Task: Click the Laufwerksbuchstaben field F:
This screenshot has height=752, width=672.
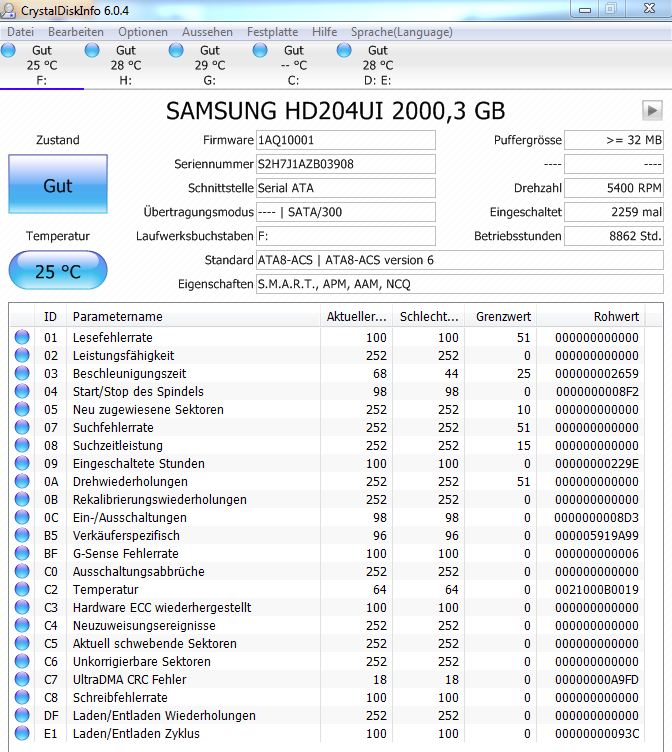Action: click(x=346, y=236)
